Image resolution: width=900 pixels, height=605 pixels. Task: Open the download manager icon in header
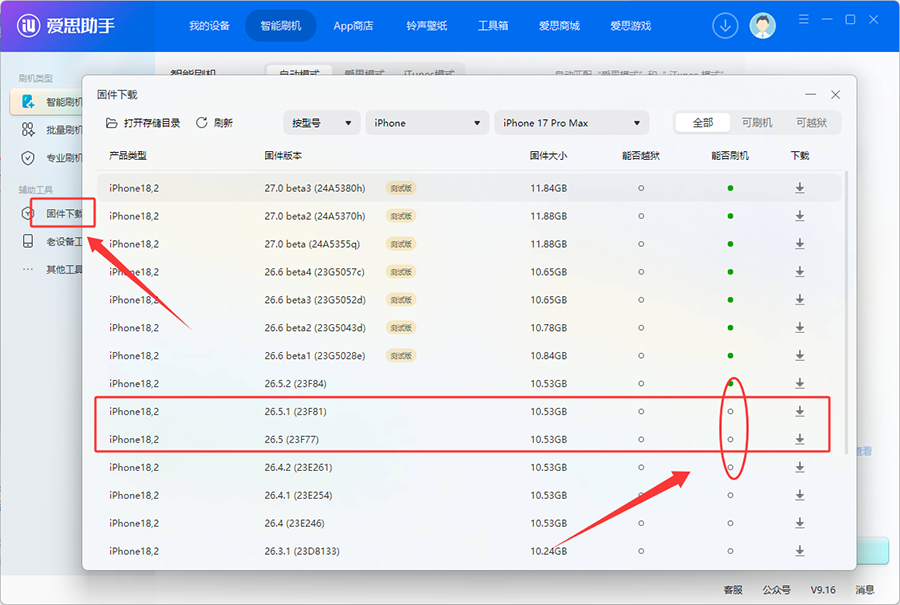(x=725, y=26)
